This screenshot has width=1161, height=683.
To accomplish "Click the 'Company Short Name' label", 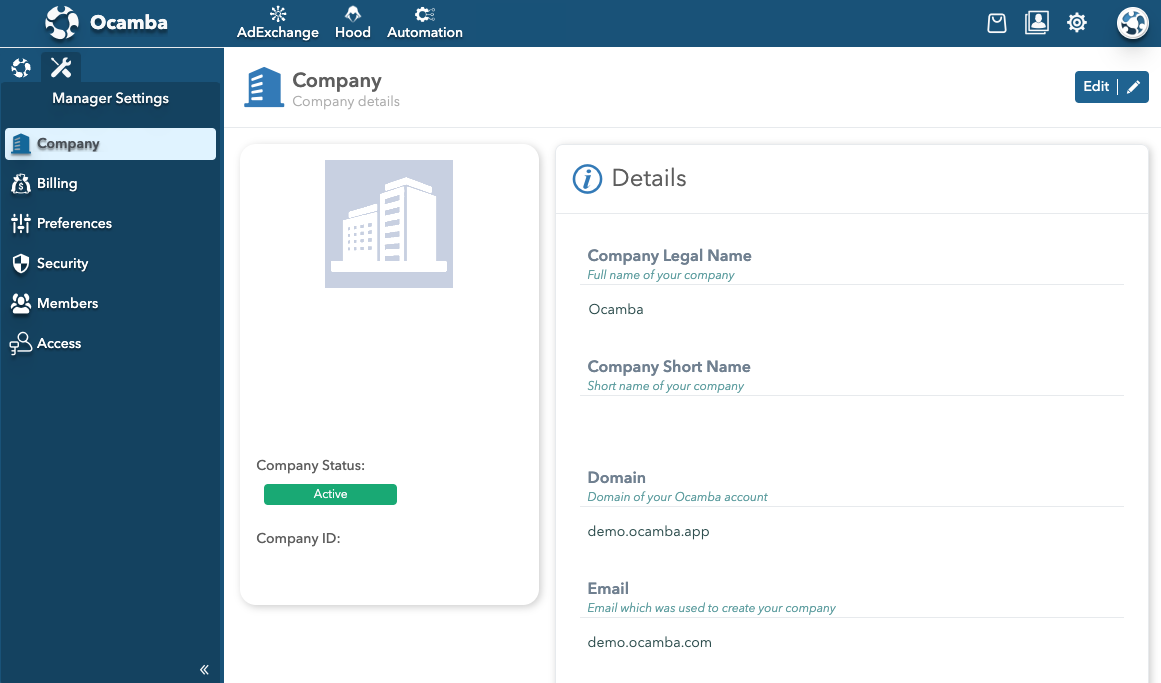I will [x=669, y=367].
